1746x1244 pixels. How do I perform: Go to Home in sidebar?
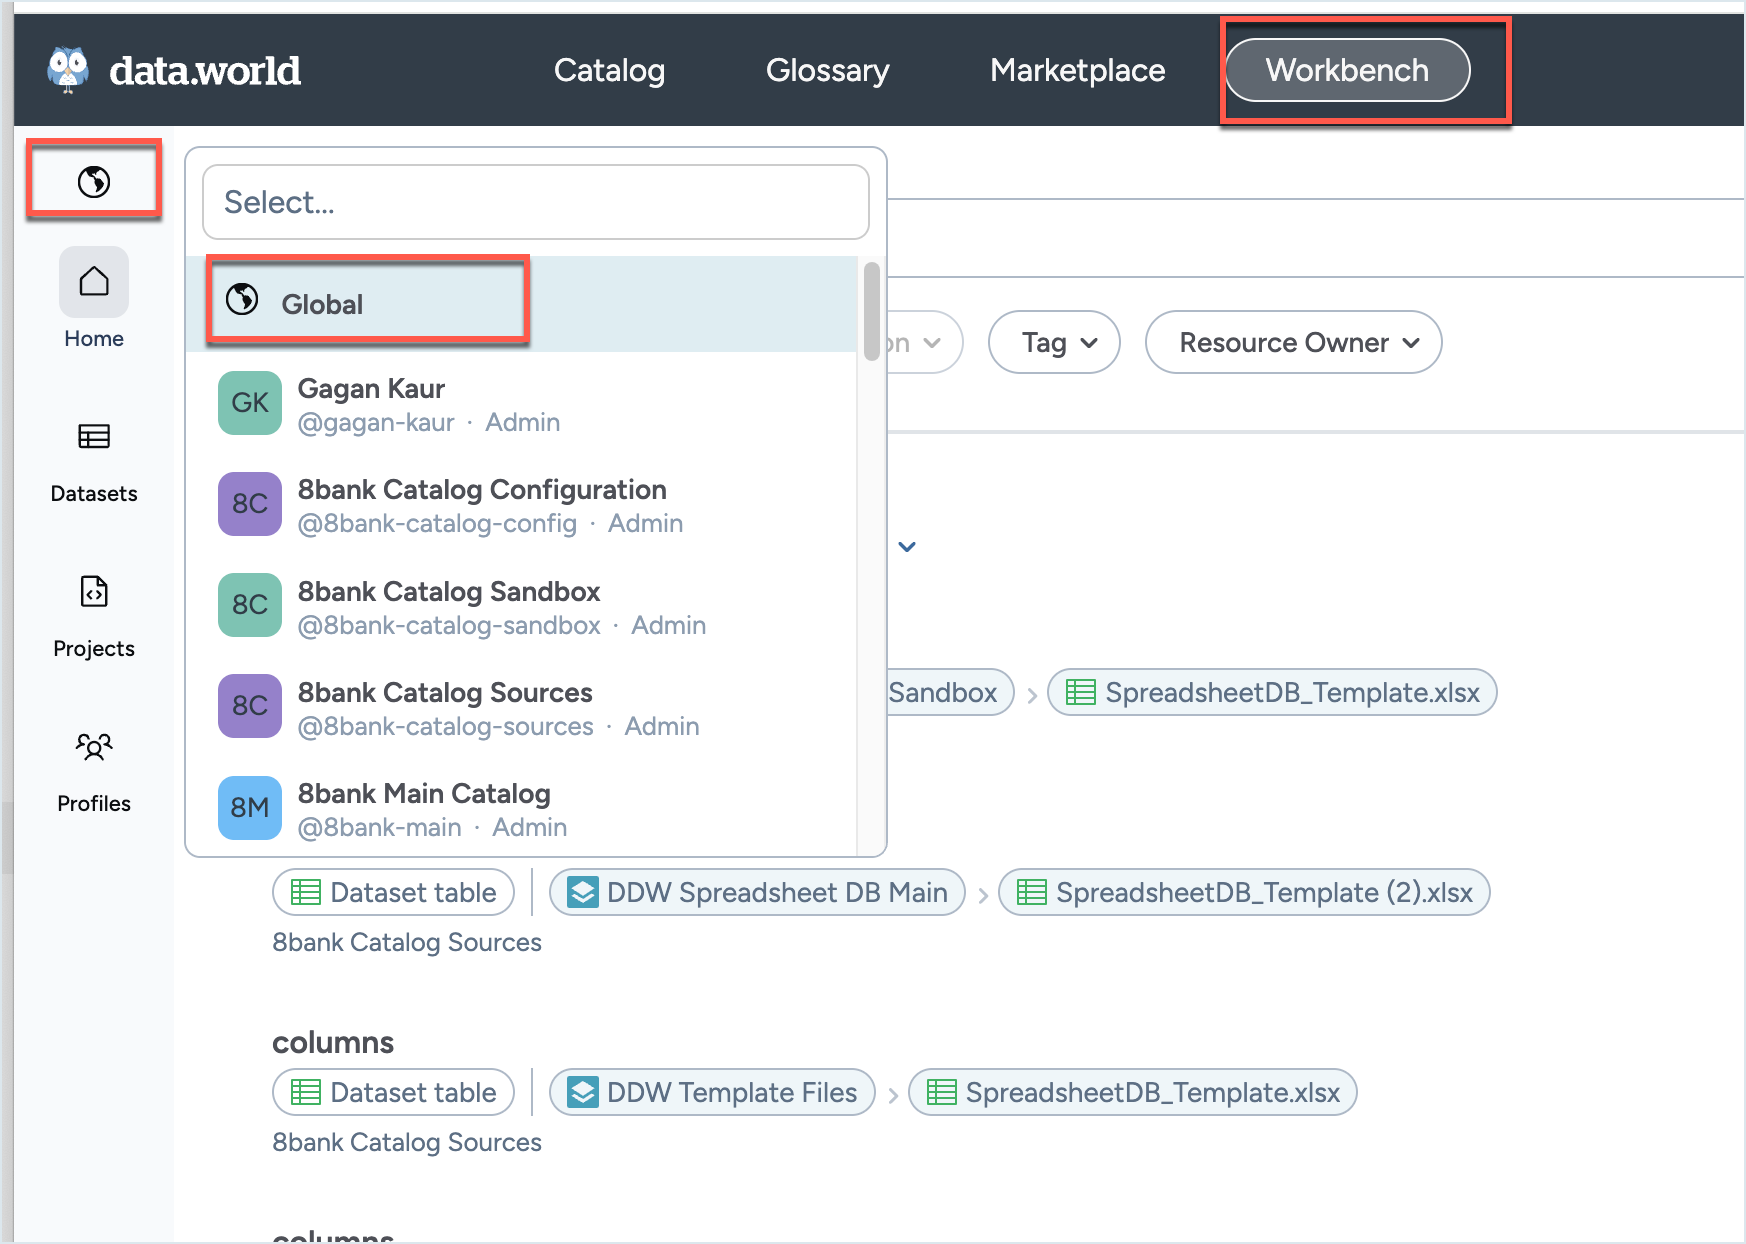[x=94, y=298]
